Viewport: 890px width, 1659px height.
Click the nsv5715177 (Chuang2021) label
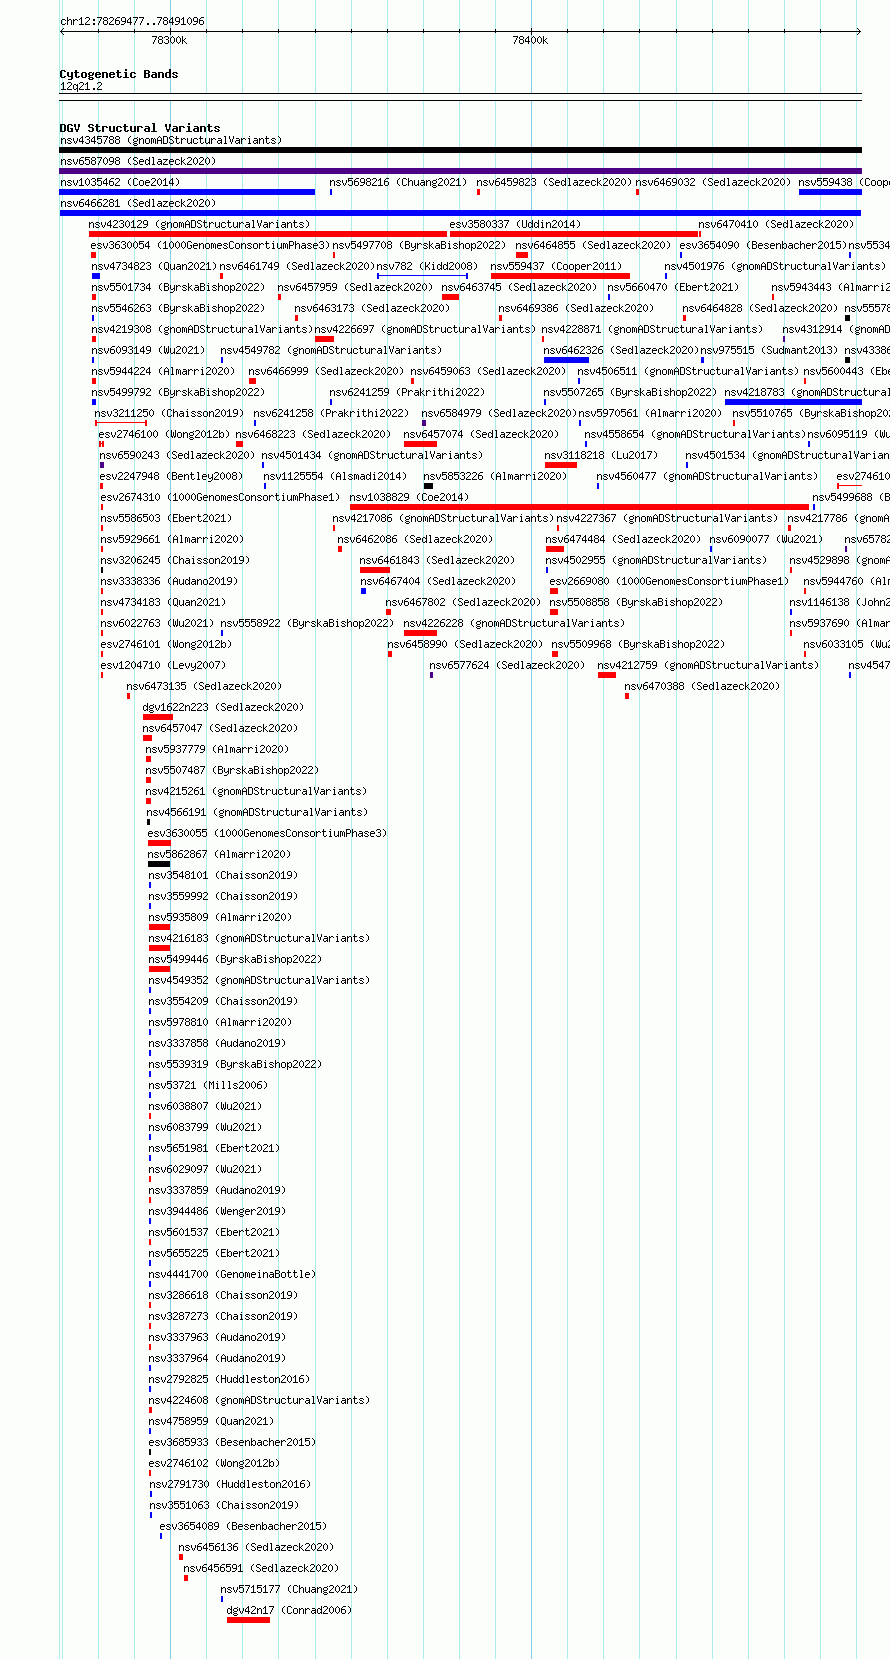(289, 1589)
